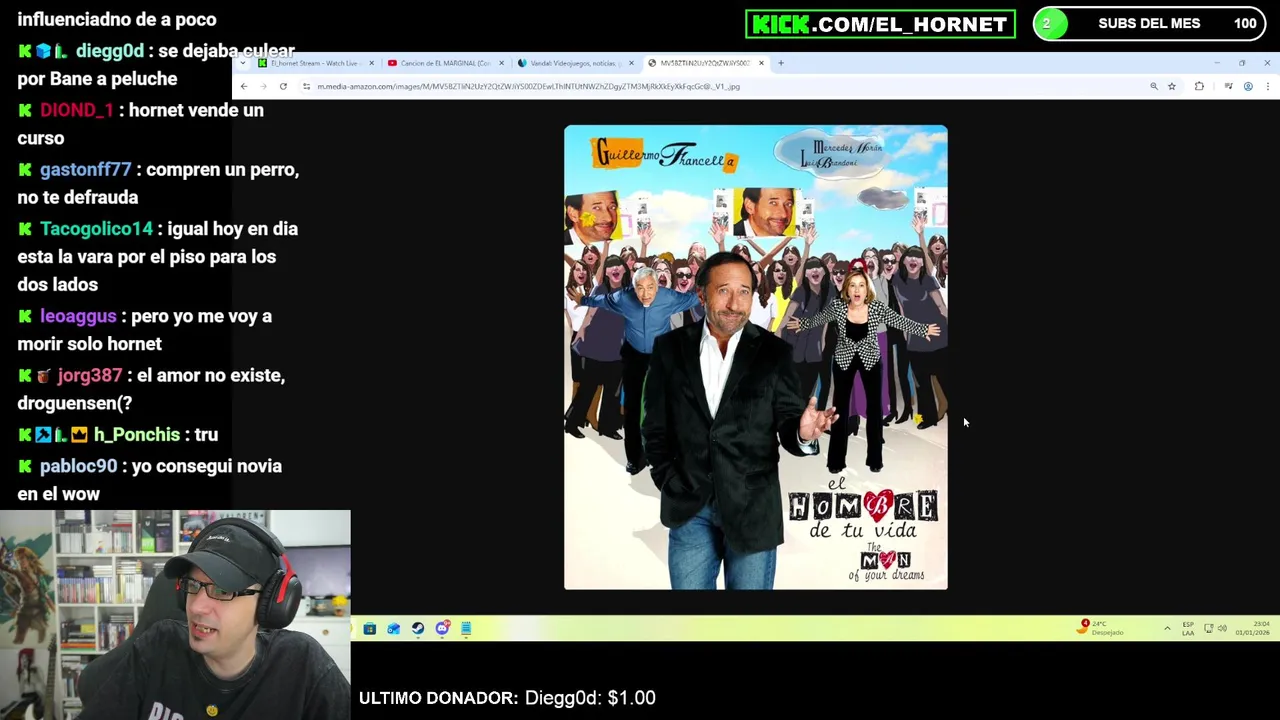
Task: Click the streamer webcam overlay
Action: pos(175,615)
